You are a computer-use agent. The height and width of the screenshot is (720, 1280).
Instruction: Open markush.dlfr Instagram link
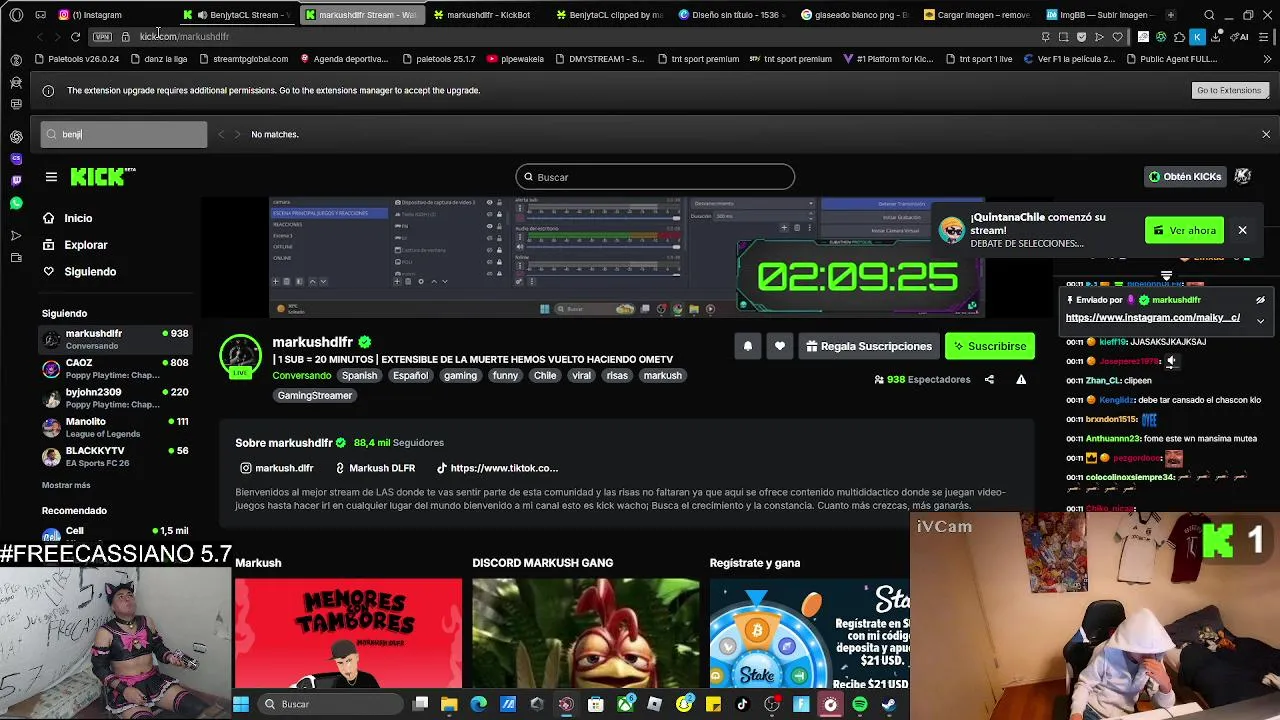point(276,468)
